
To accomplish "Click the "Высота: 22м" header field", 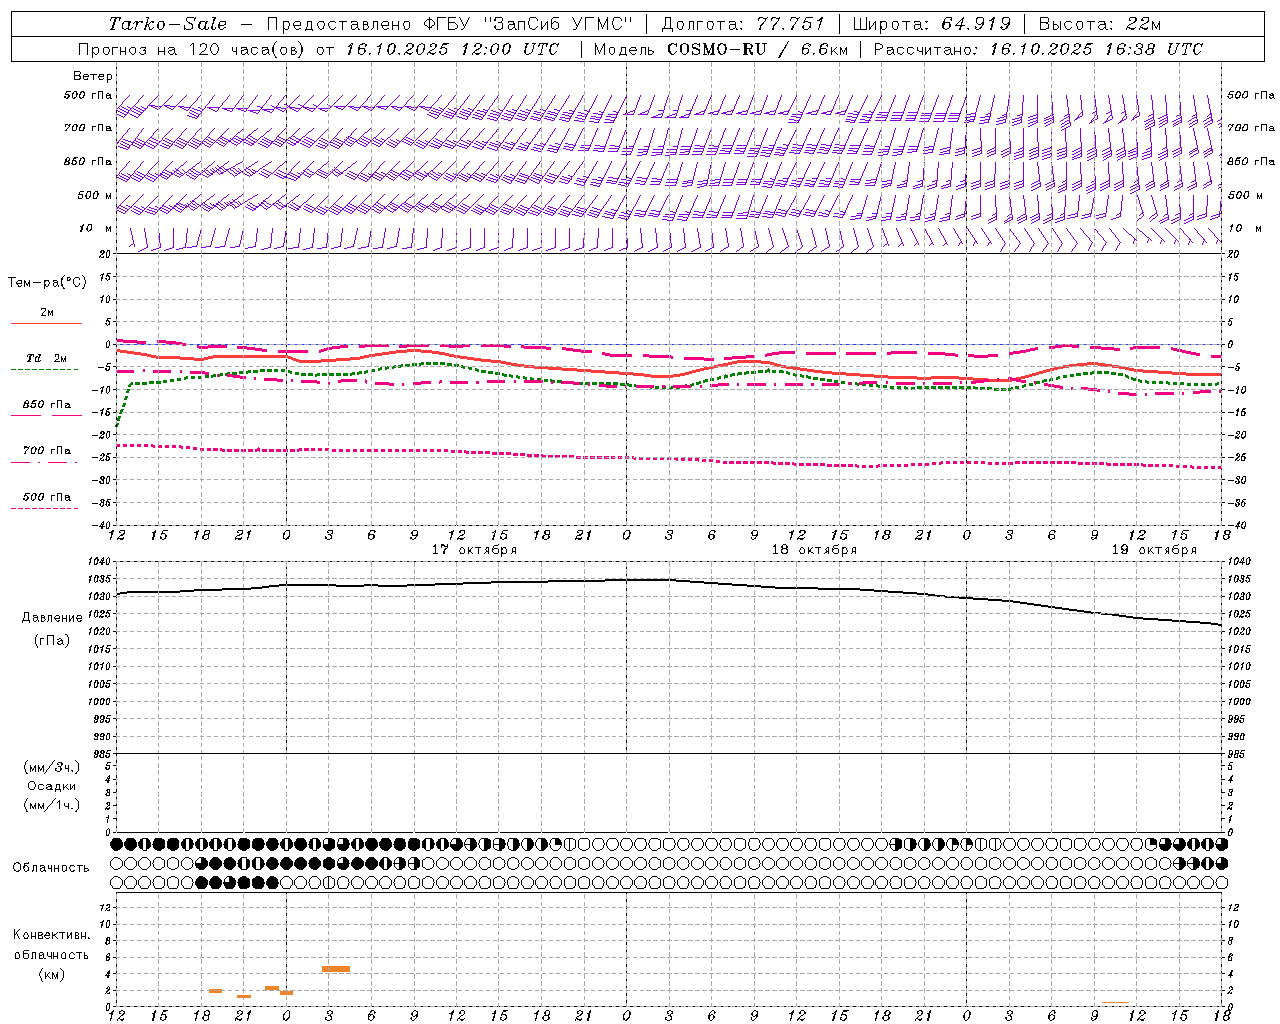I will click(x=1100, y=24).
